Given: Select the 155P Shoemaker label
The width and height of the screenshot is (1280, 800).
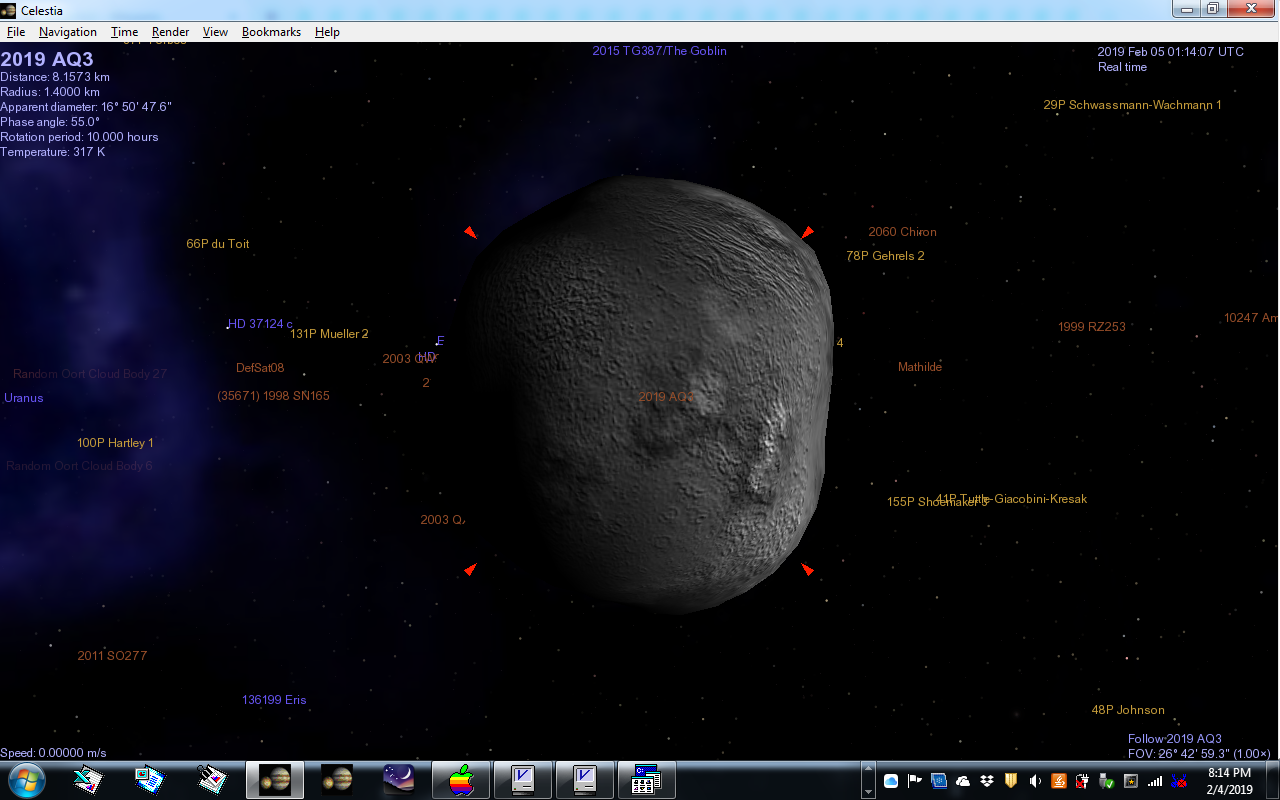Looking at the screenshot, I should [x=937, y=502].
